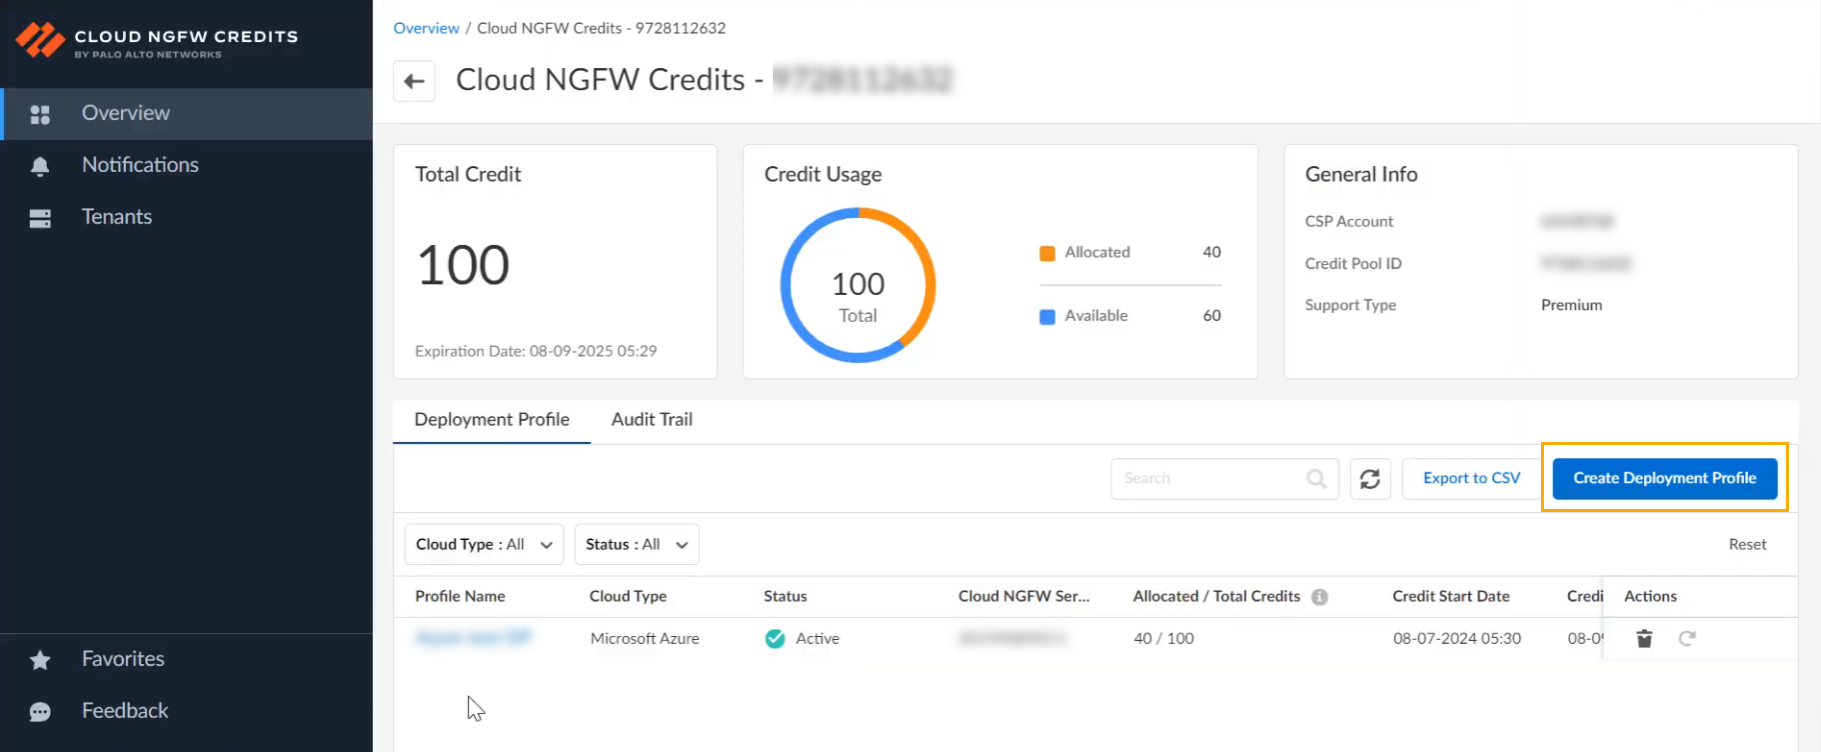
Task: Click the Credit Usage donut chart
Action: coord(858,285)
